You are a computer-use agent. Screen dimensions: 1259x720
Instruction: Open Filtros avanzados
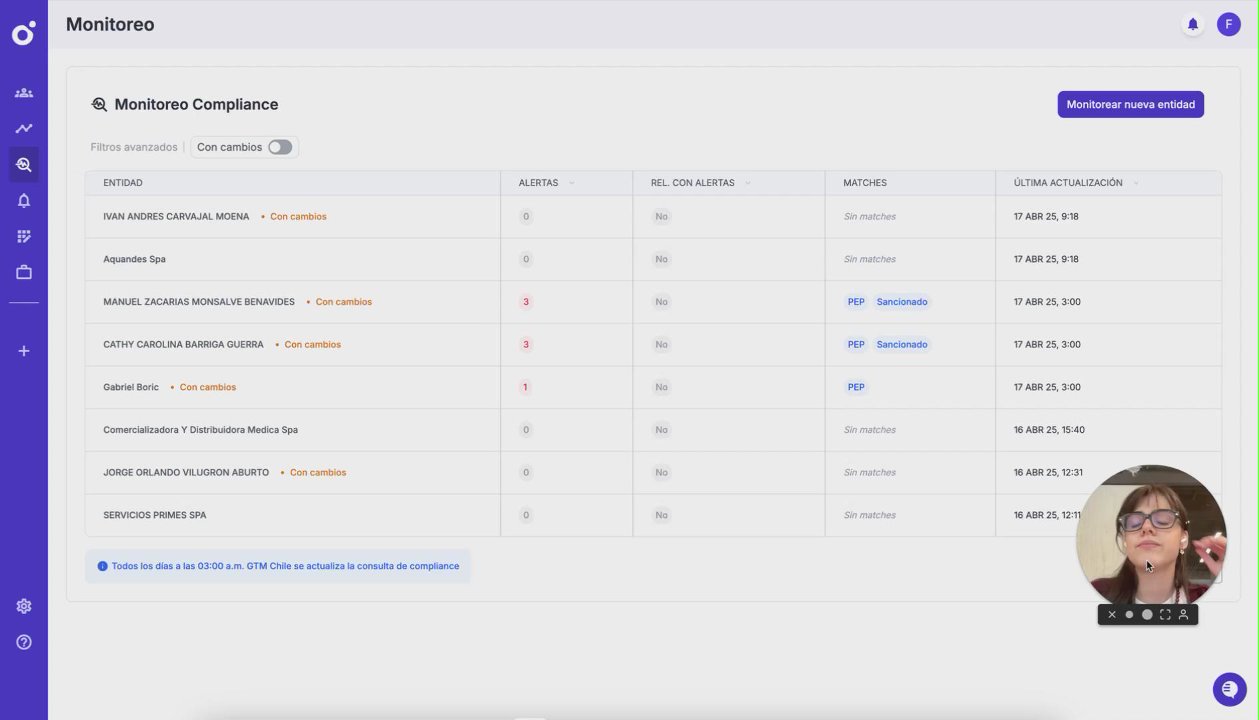pos(134,147)
